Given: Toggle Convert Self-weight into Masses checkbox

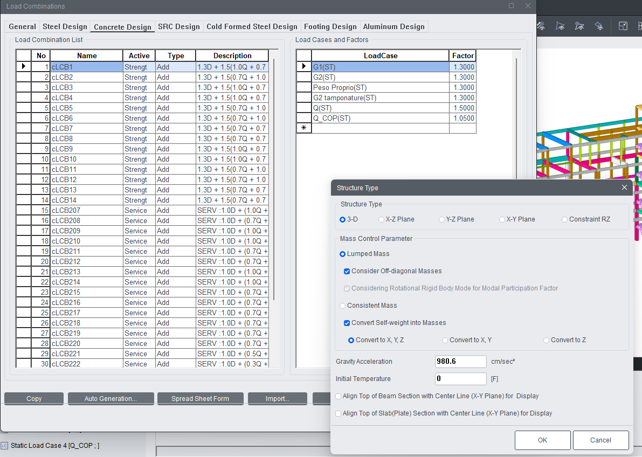Looking at the screenshot, I should tap(347, 323).
